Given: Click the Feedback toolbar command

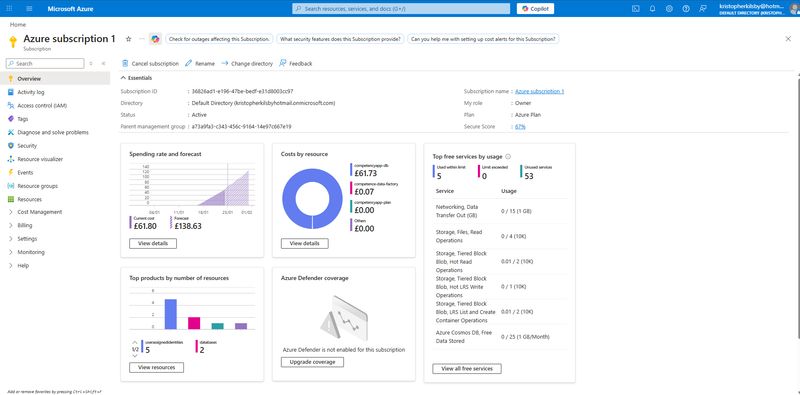Looking at the screenshot, I should point(295,63).
